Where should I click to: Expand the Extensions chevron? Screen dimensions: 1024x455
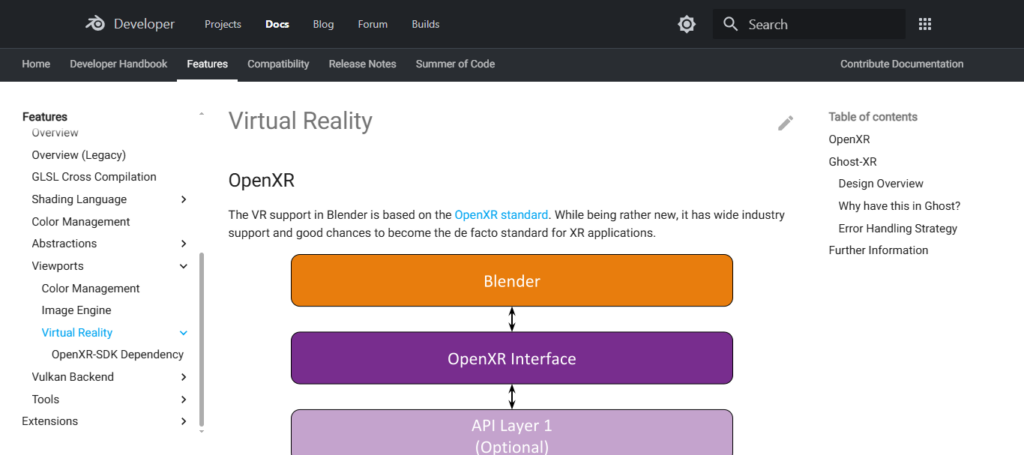coord(184,421)
